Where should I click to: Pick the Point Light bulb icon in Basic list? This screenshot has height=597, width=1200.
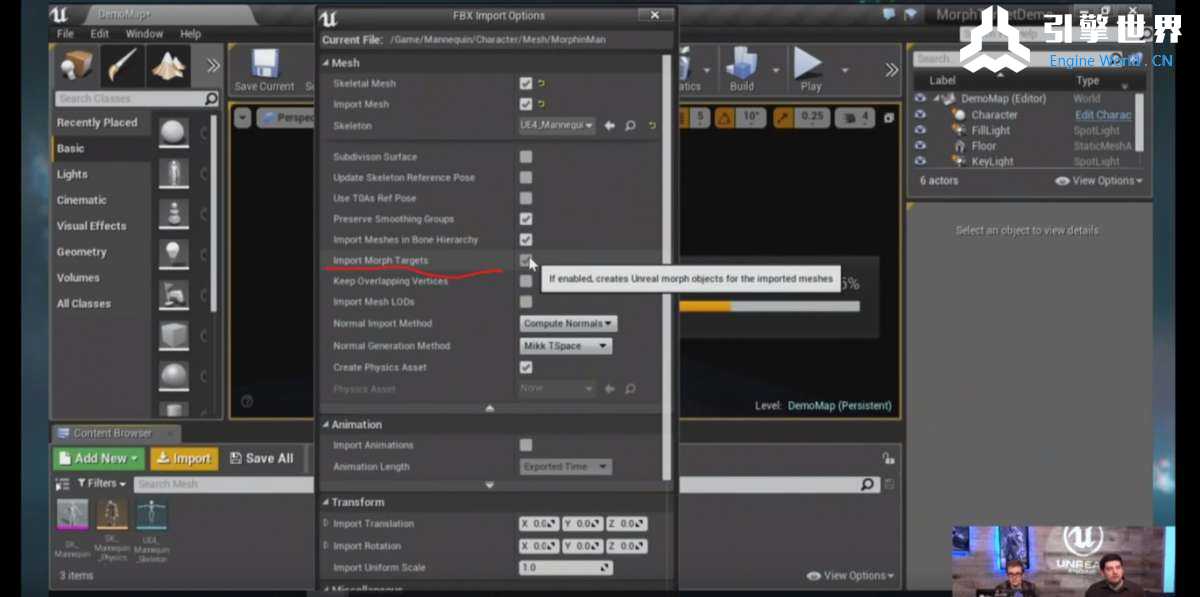174,254
